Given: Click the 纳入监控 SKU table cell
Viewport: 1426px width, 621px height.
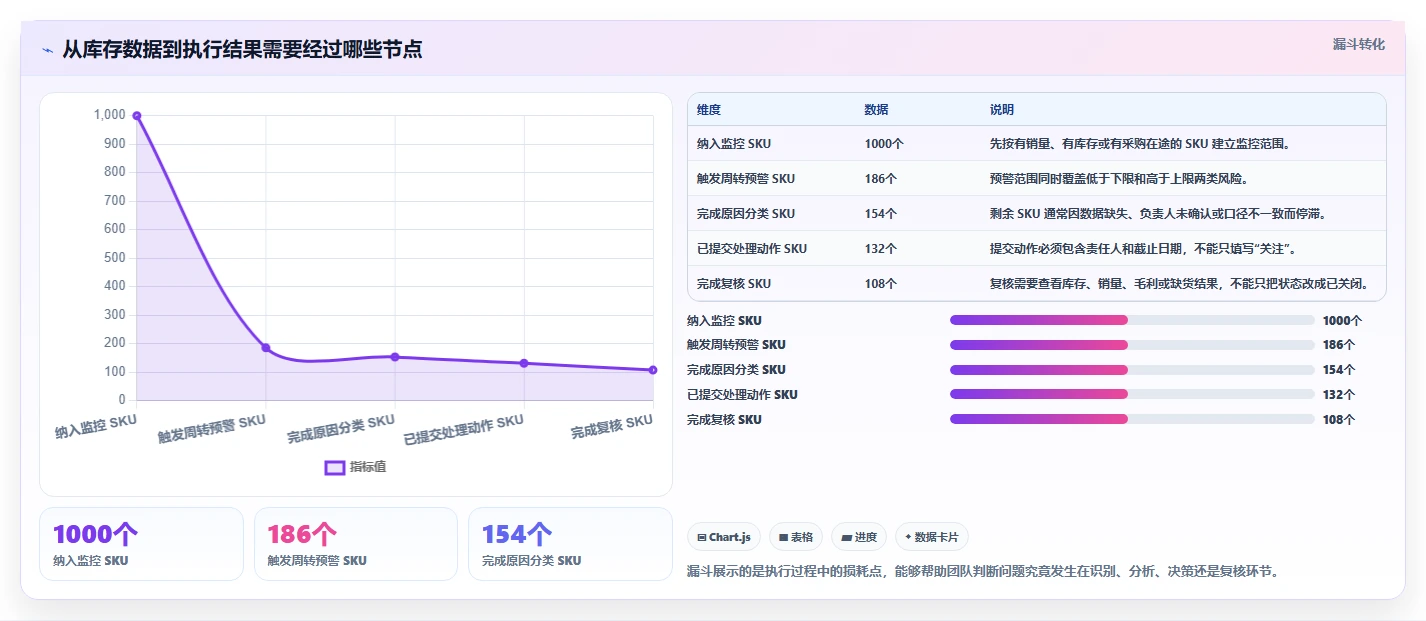Looking at the screenshot, I should pos(734,144).
